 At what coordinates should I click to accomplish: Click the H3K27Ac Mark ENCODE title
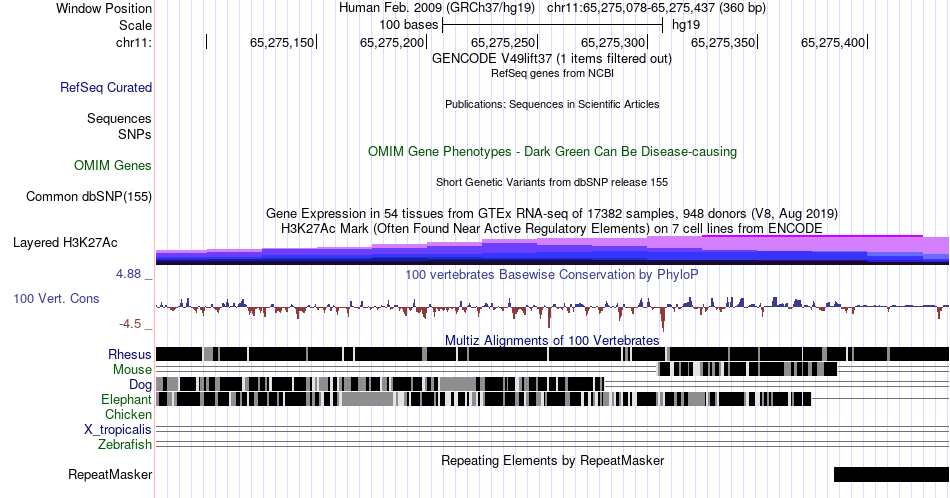552,228
